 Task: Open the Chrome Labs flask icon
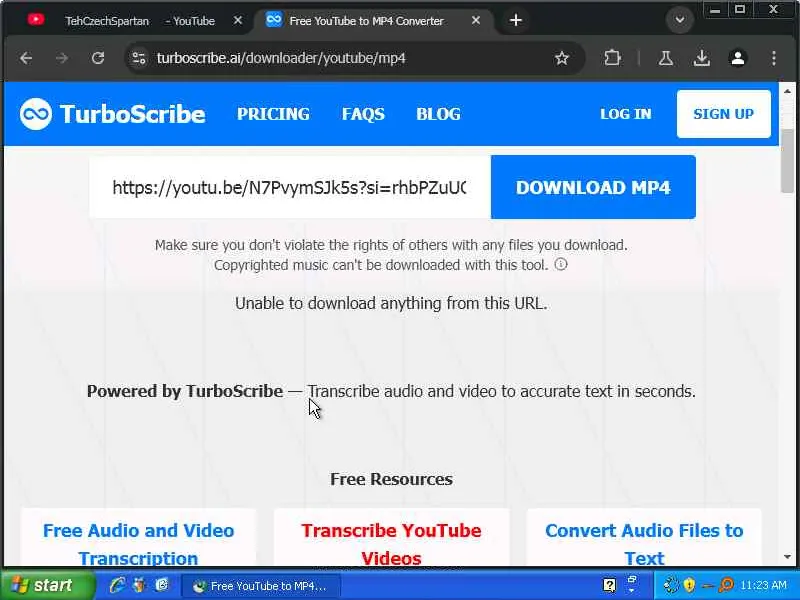point(665,58)
